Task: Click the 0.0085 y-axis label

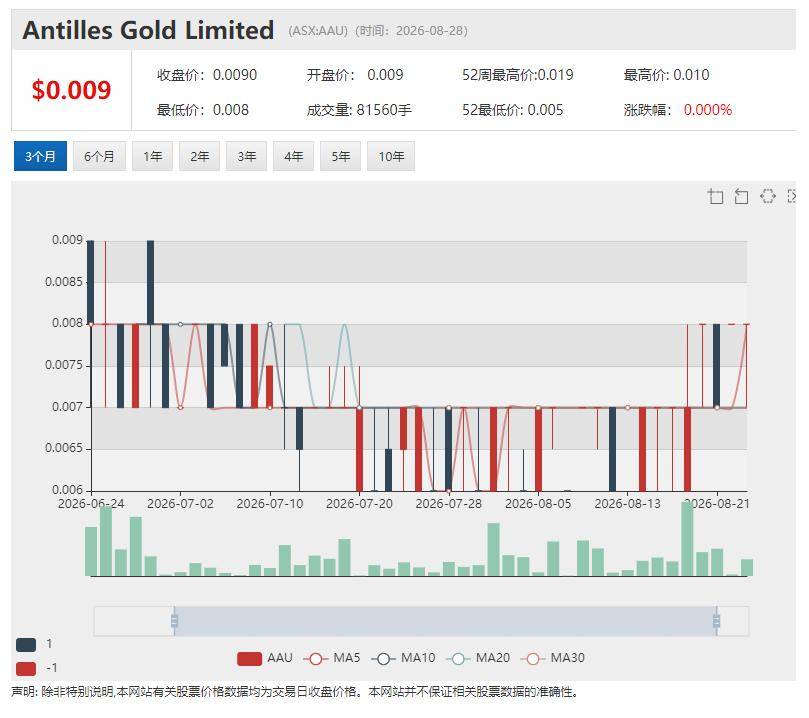Action: [64, 282]
